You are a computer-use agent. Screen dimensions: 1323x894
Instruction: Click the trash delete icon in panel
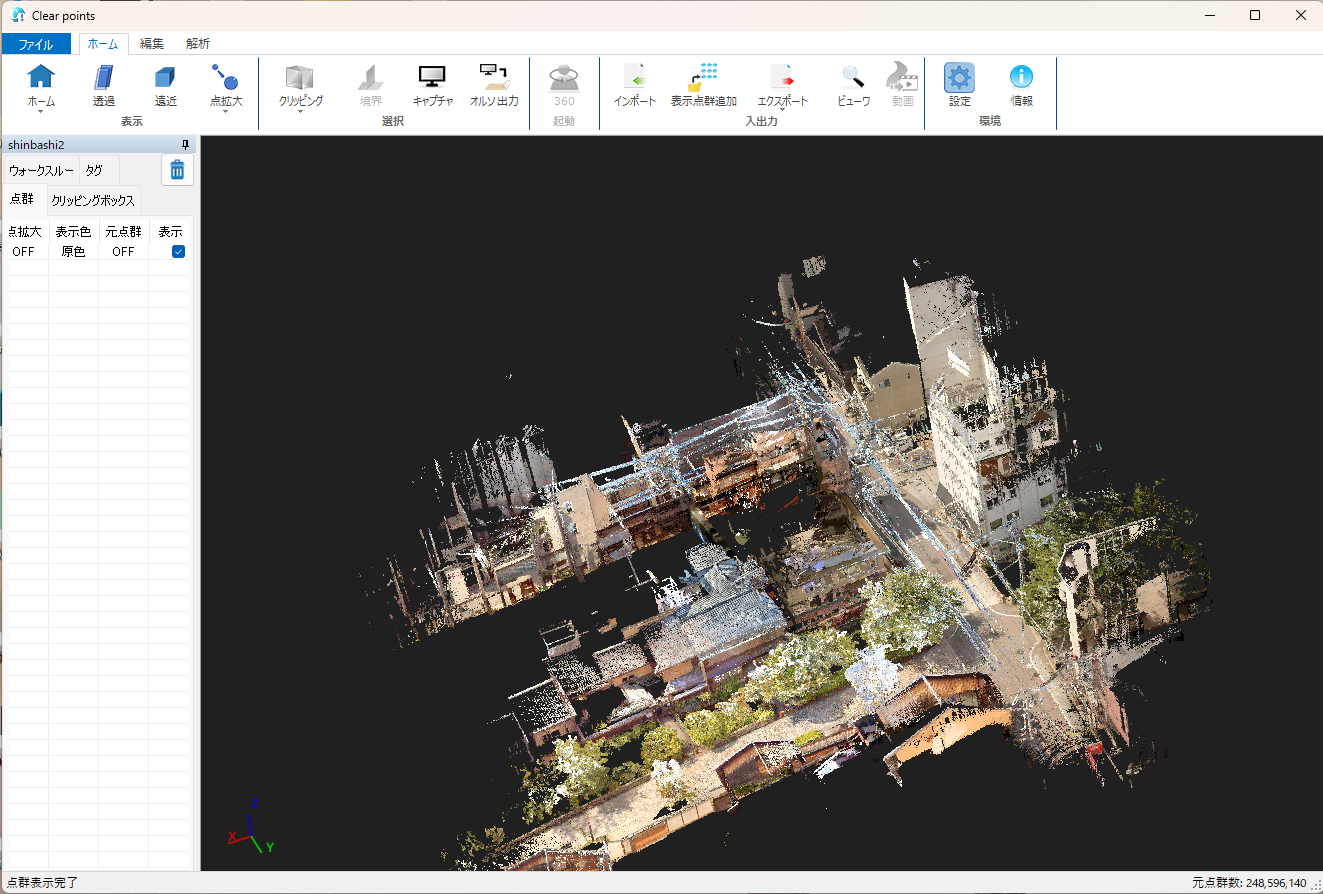coord(177,170)
